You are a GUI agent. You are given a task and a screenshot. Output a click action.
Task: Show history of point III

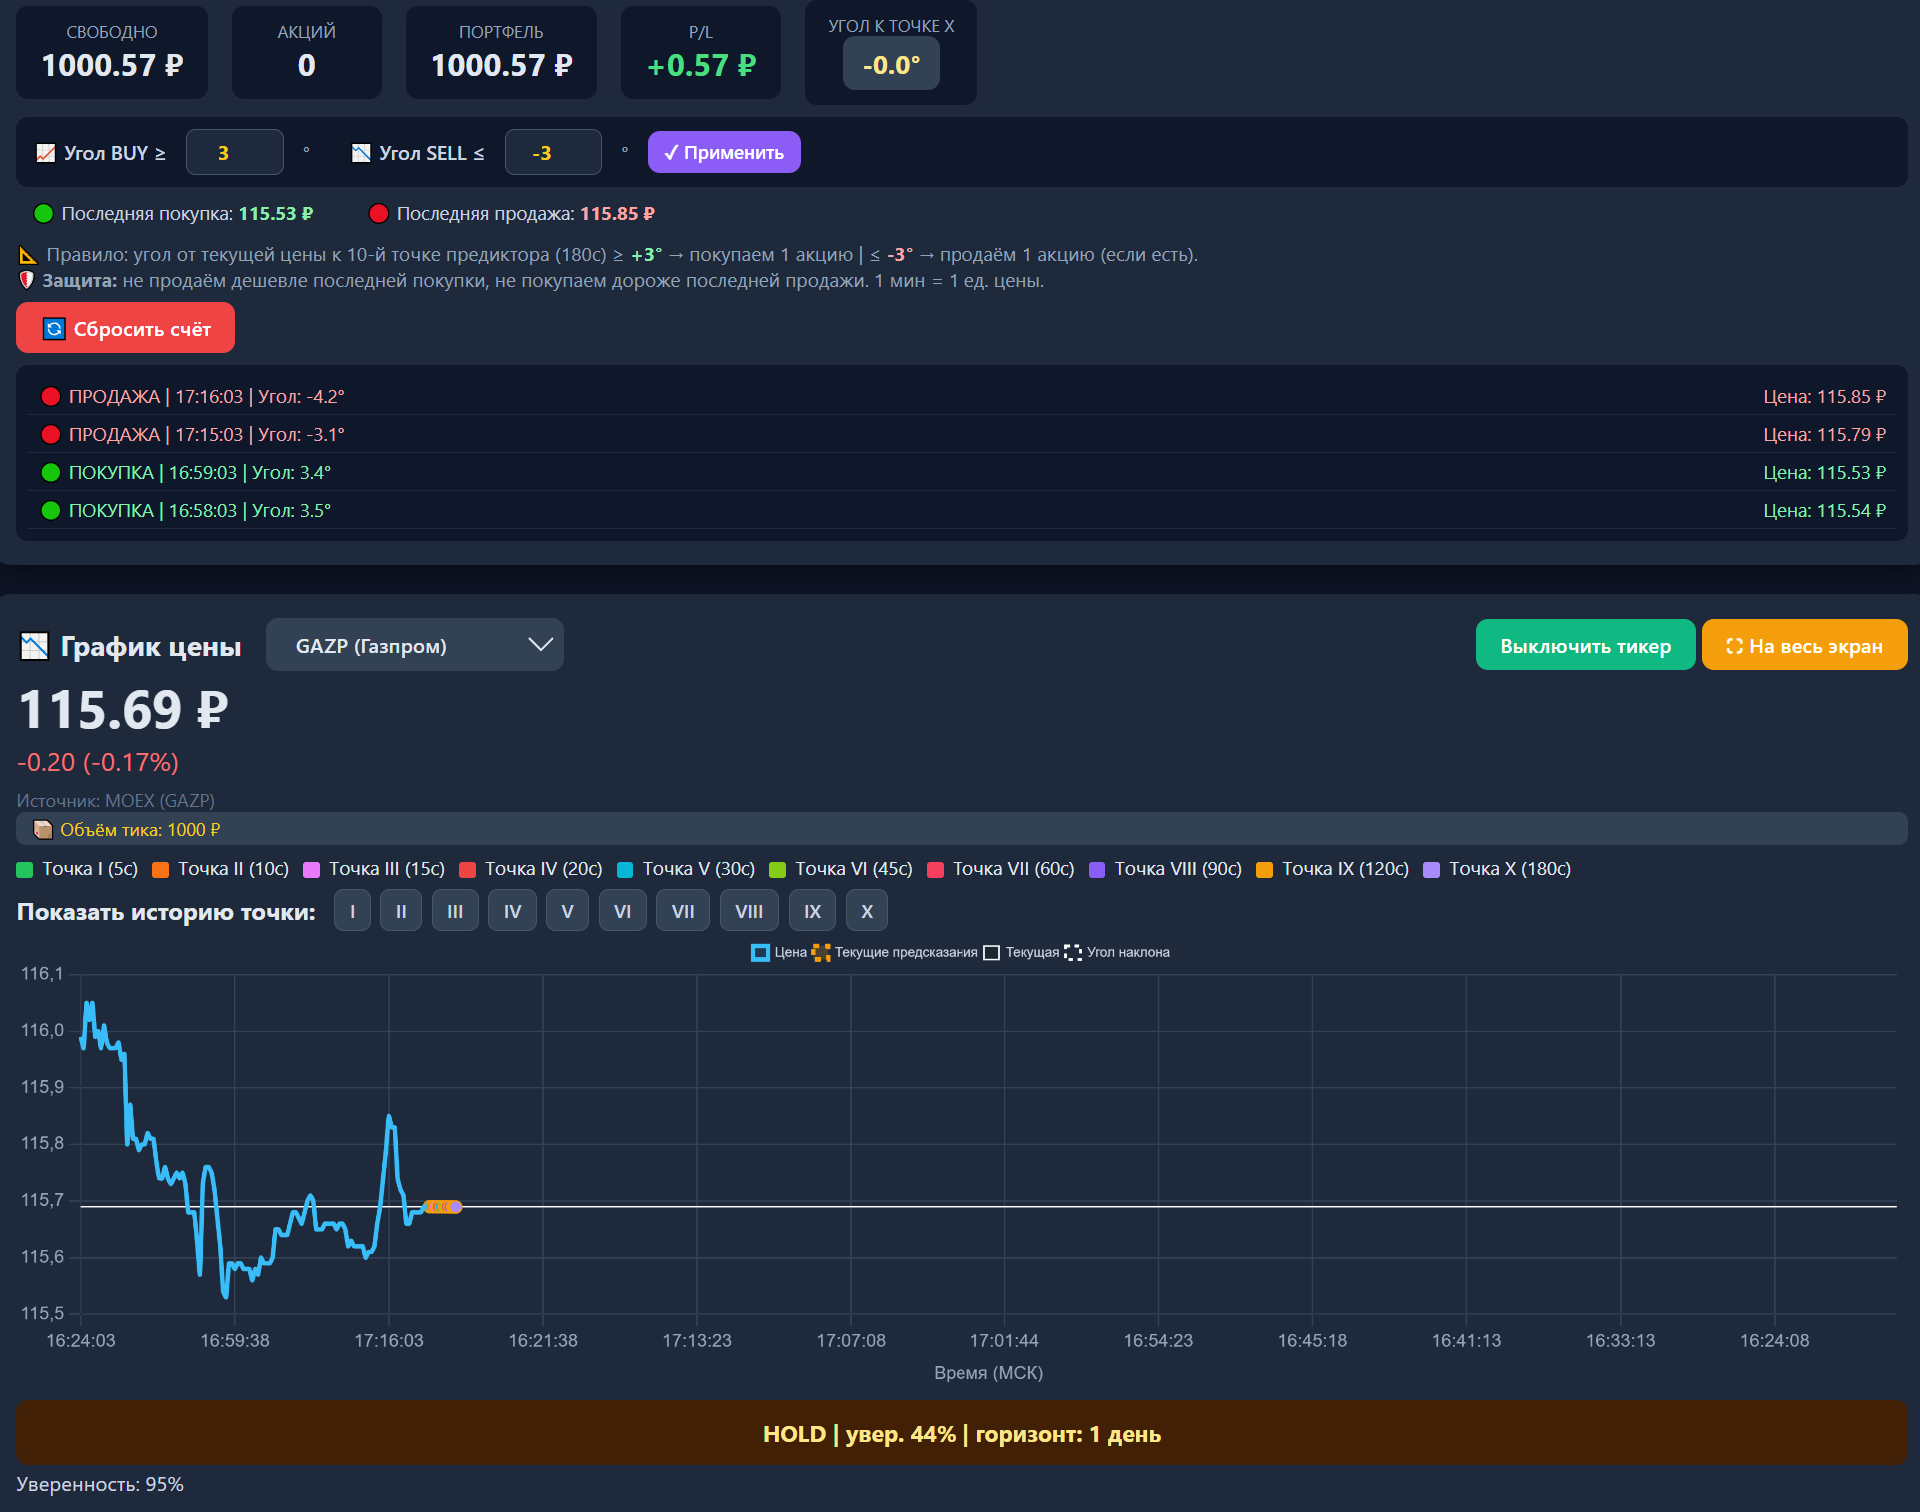point(455,911)
